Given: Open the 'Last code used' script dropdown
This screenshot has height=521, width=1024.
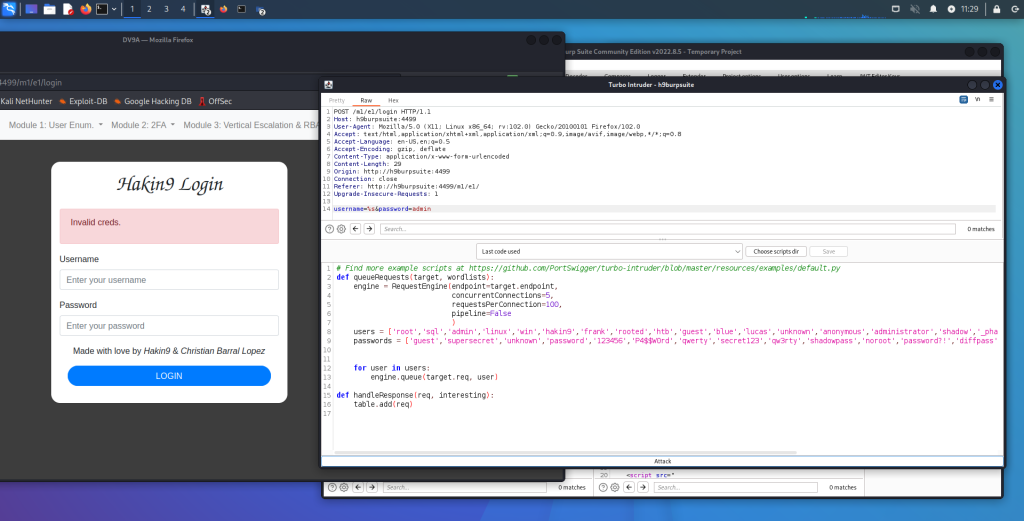Looking at the screenshot, I should 609,251.
